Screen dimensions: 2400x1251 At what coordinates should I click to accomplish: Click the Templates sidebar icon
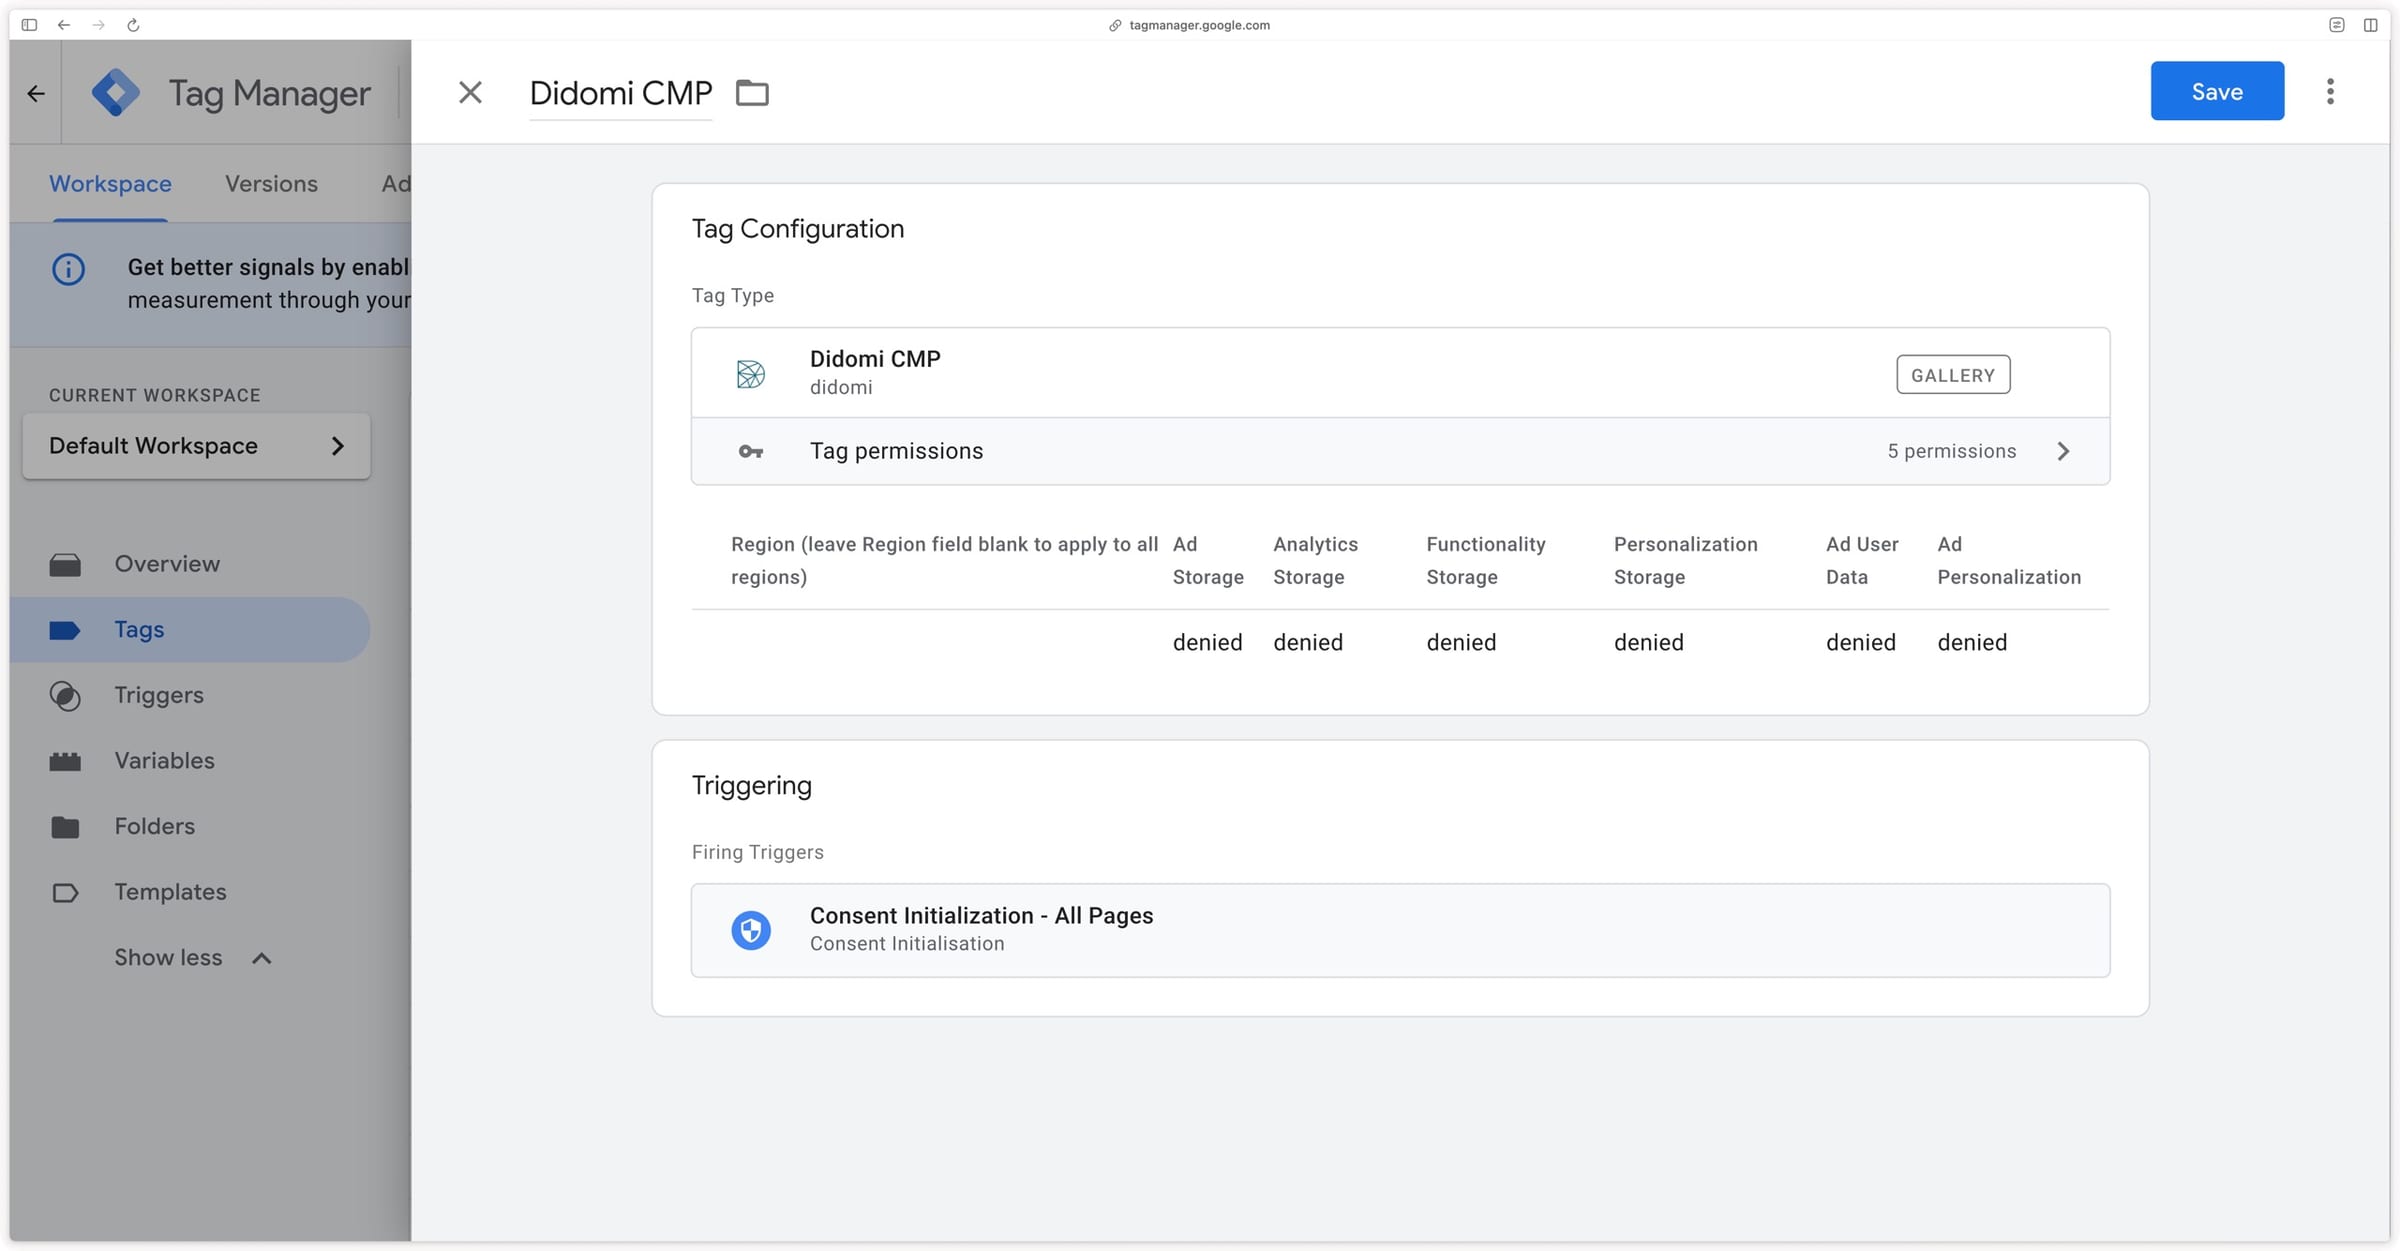(65, 893)
